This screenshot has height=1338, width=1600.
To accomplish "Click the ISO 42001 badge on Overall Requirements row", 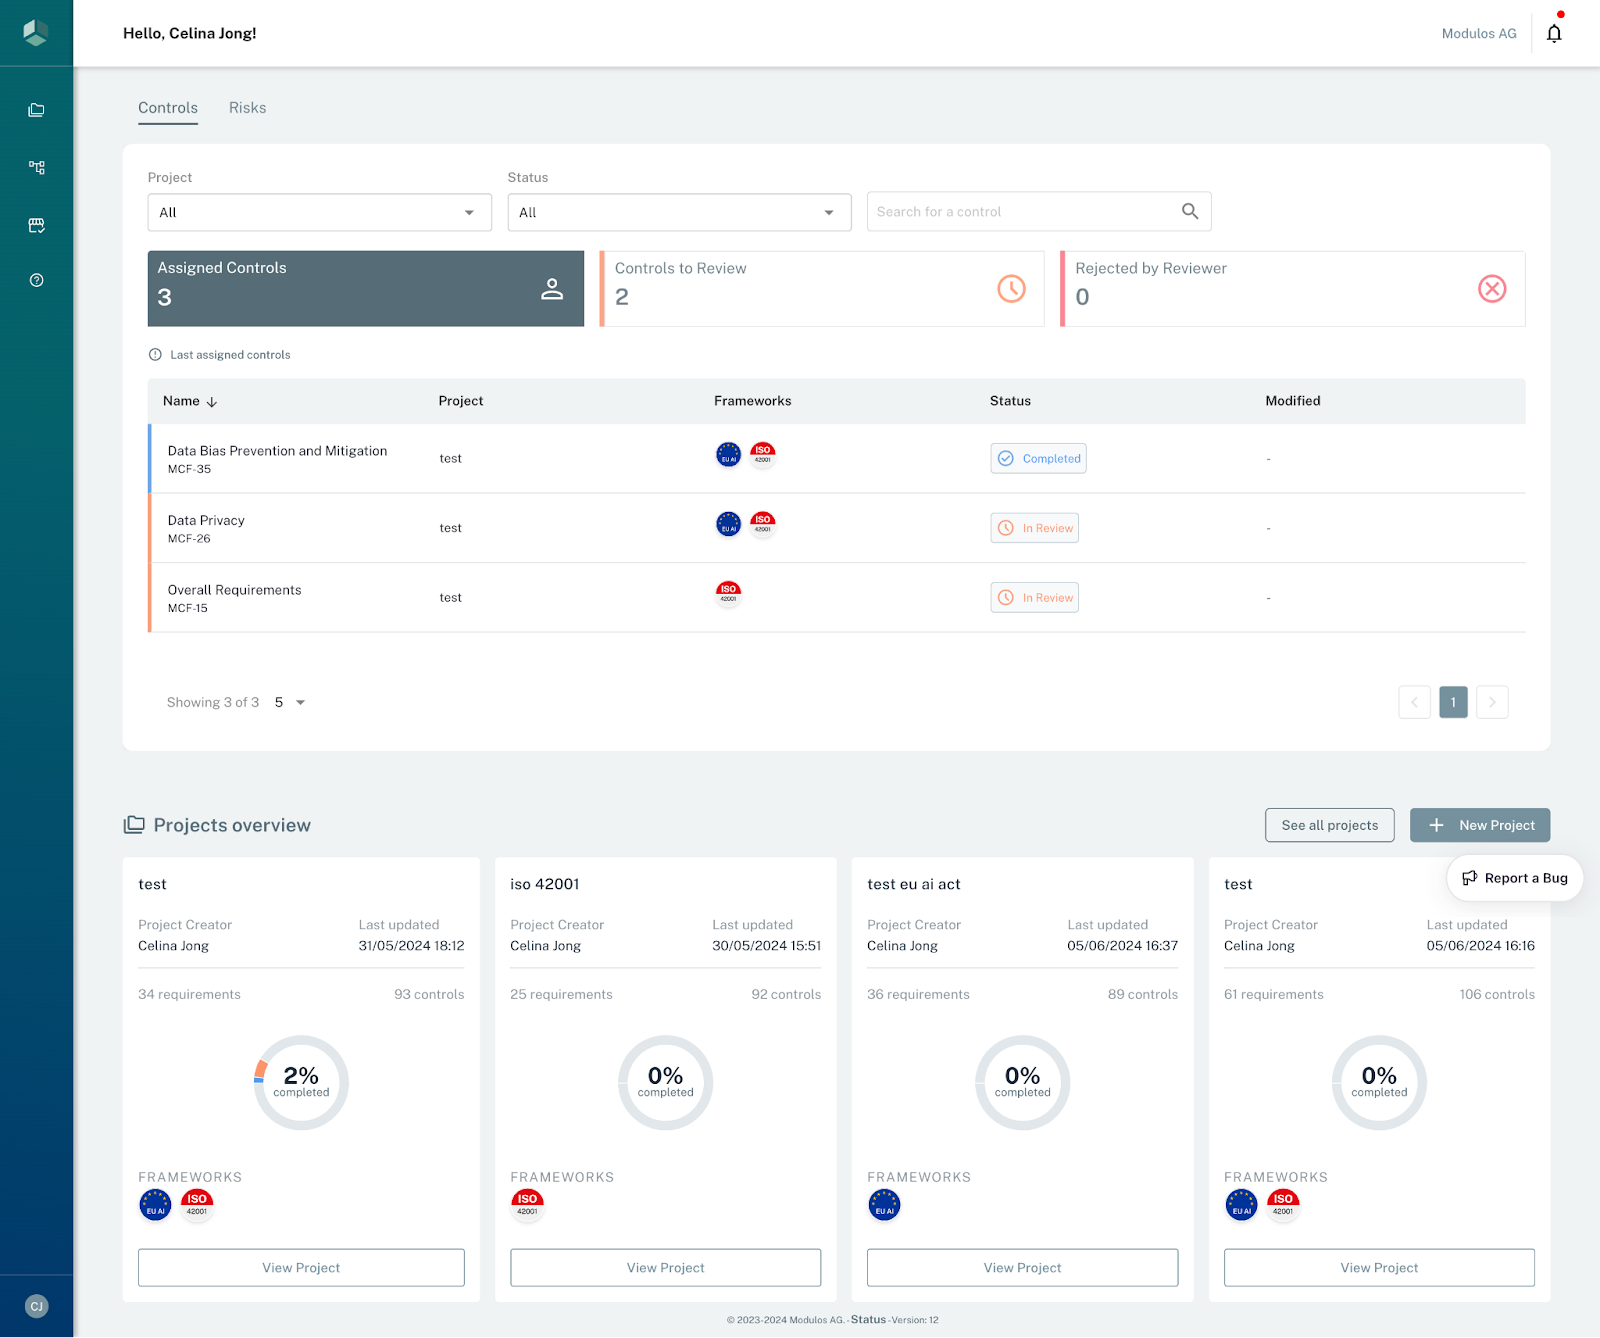I will (x=728, y=592).
